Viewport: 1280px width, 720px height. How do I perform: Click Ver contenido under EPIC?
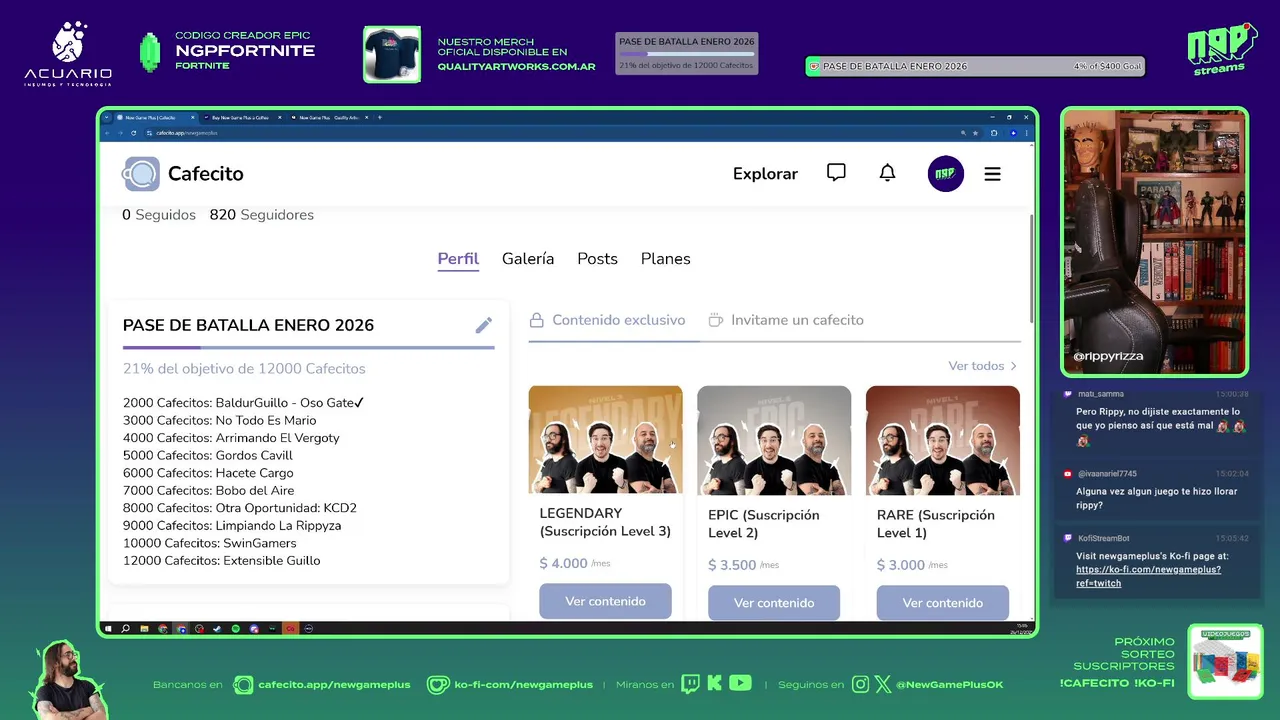click(x=774, y=603)
